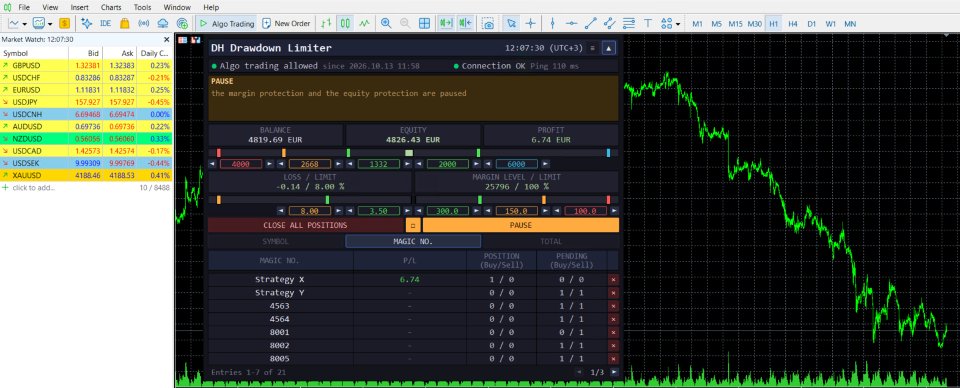Draw a horizontal line tool
This screenshot has width=960, height=388.
[571, 23]
